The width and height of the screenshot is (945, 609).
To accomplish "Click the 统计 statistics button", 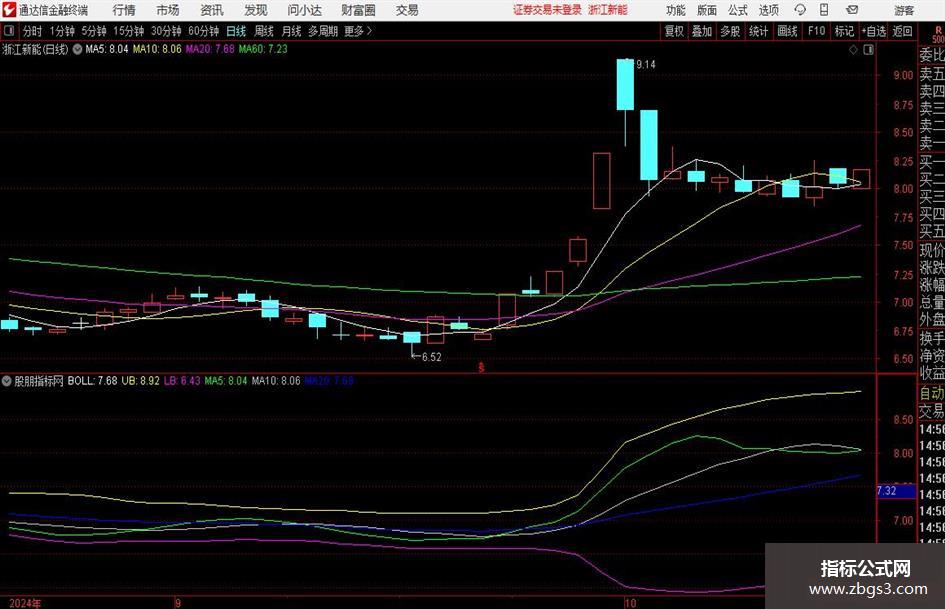I will click(759, 31).
